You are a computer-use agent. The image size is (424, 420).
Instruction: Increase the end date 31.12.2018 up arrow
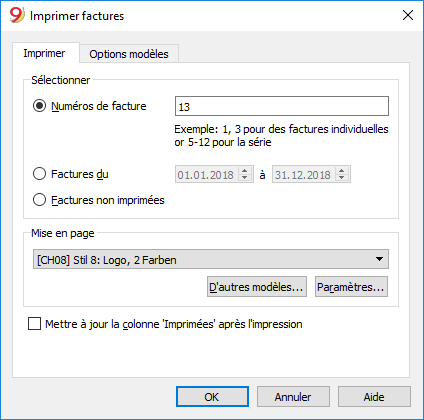(x=341, y=171)
